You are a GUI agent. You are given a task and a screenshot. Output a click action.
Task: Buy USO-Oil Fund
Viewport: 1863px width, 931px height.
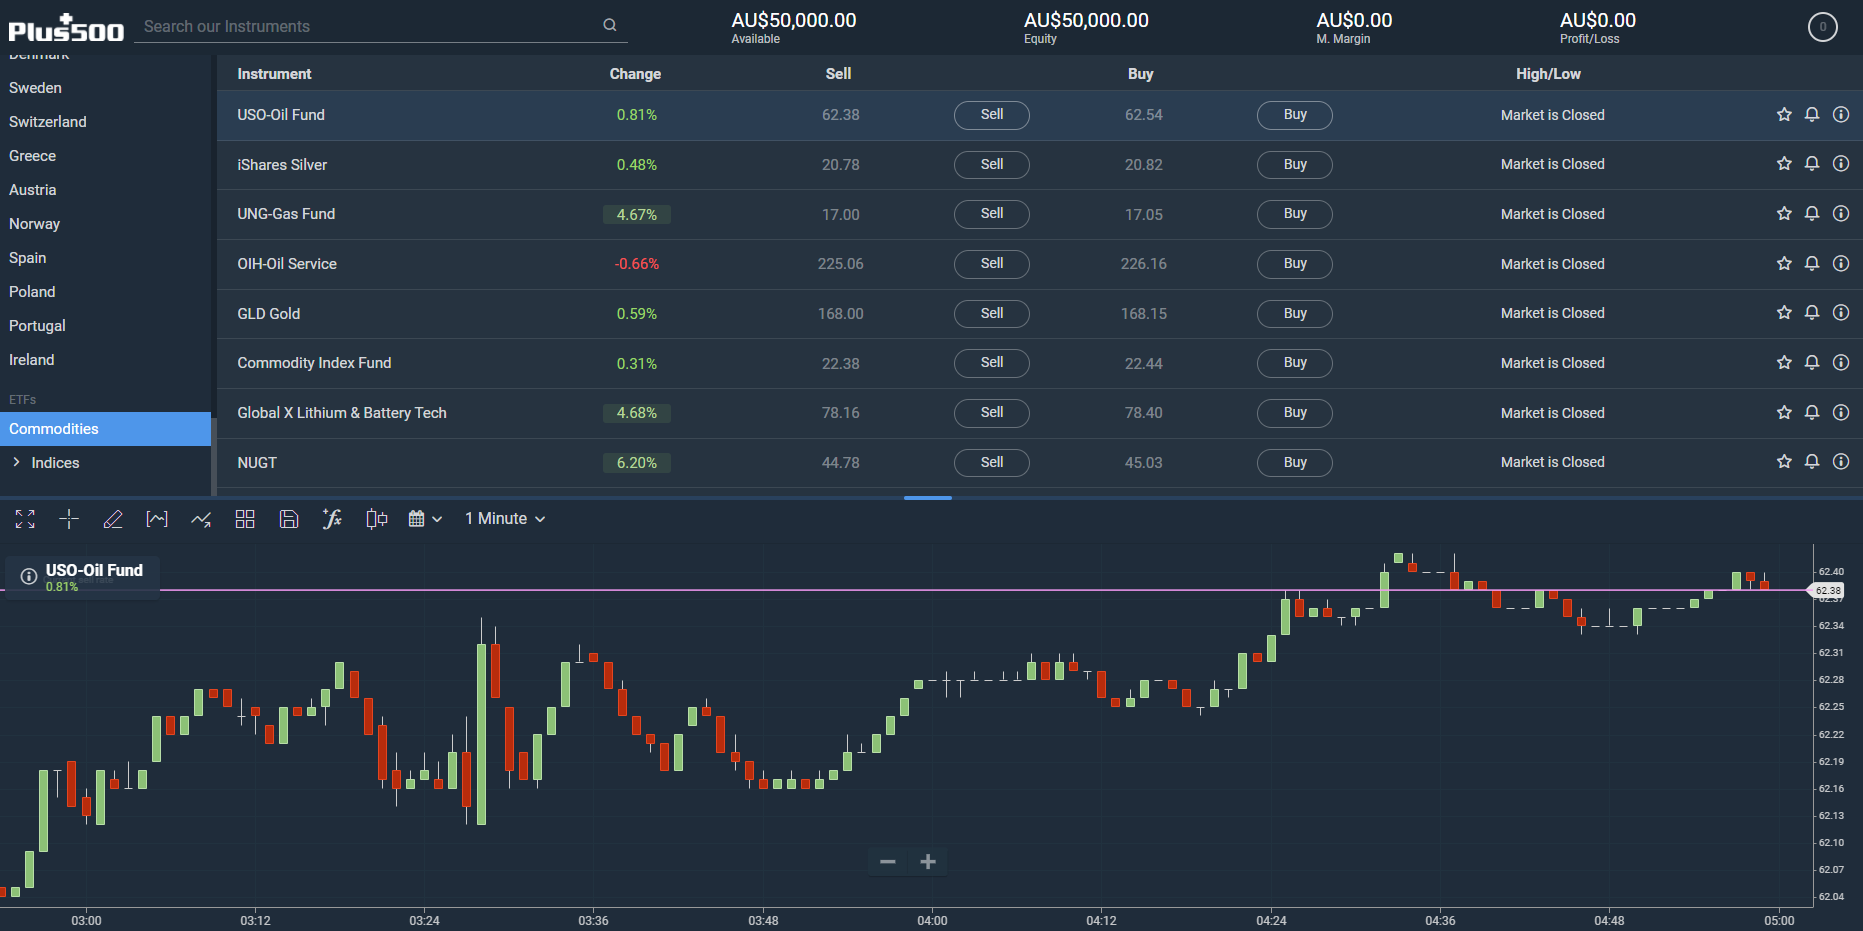click(x=1295, y=115)
